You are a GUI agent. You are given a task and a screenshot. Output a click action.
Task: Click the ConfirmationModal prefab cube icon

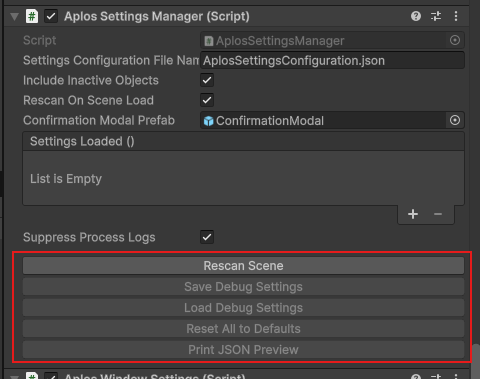[x=209, y=121]
